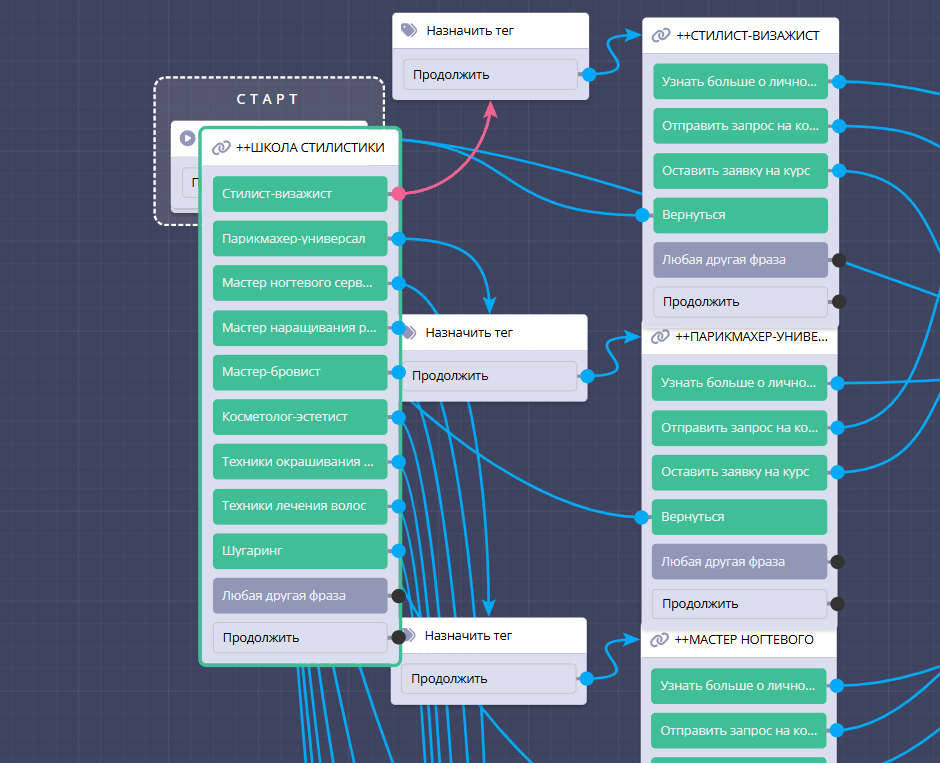The height and width of the screenshot is (763, 940).
Task: Click the link icon beside ++МАСТЕР НОГТЕВОГО title
Action: point(659,639)
